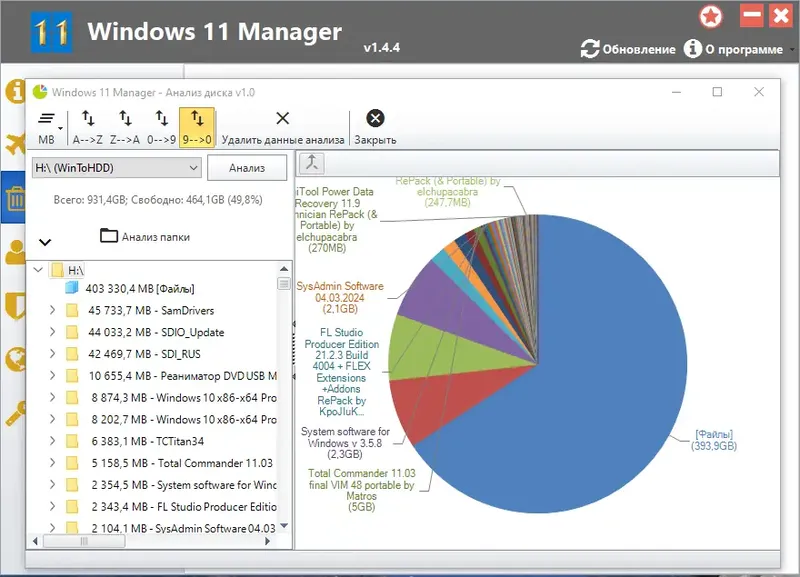Image resolution: width=800 pixels, height=577 pixels.
Task: Open the globe network sidebar section
Action: pyautogui.click(x=16, y=359)
